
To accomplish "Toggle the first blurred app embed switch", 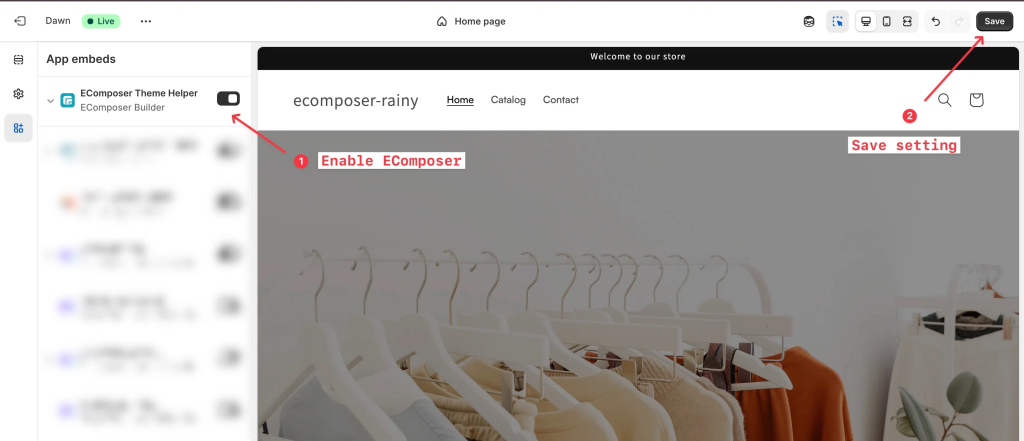I will click(x=229, y=150).
